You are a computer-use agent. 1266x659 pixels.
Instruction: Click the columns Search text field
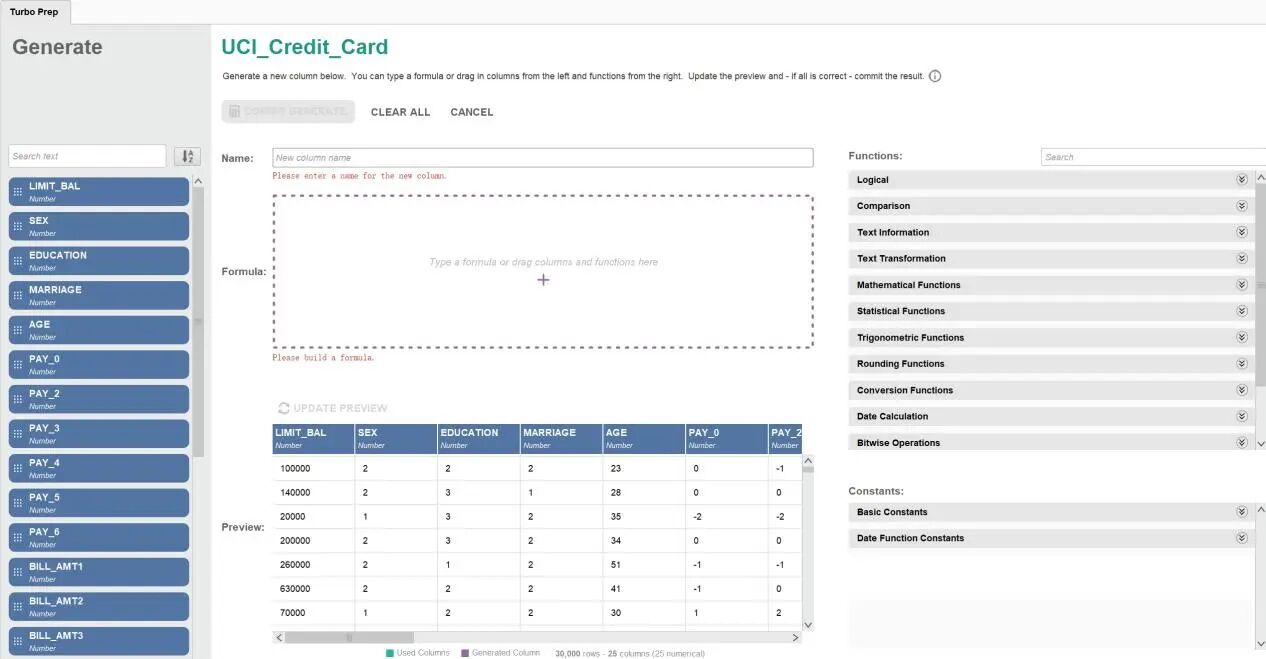(x=87, y=156)
